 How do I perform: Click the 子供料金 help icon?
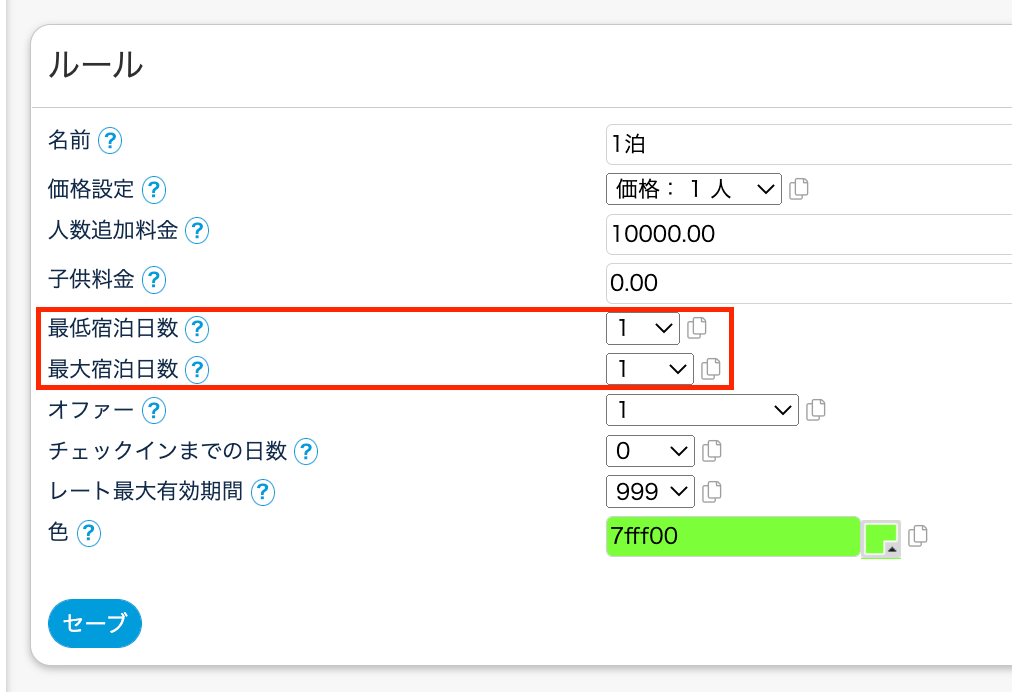click(153, 279)
